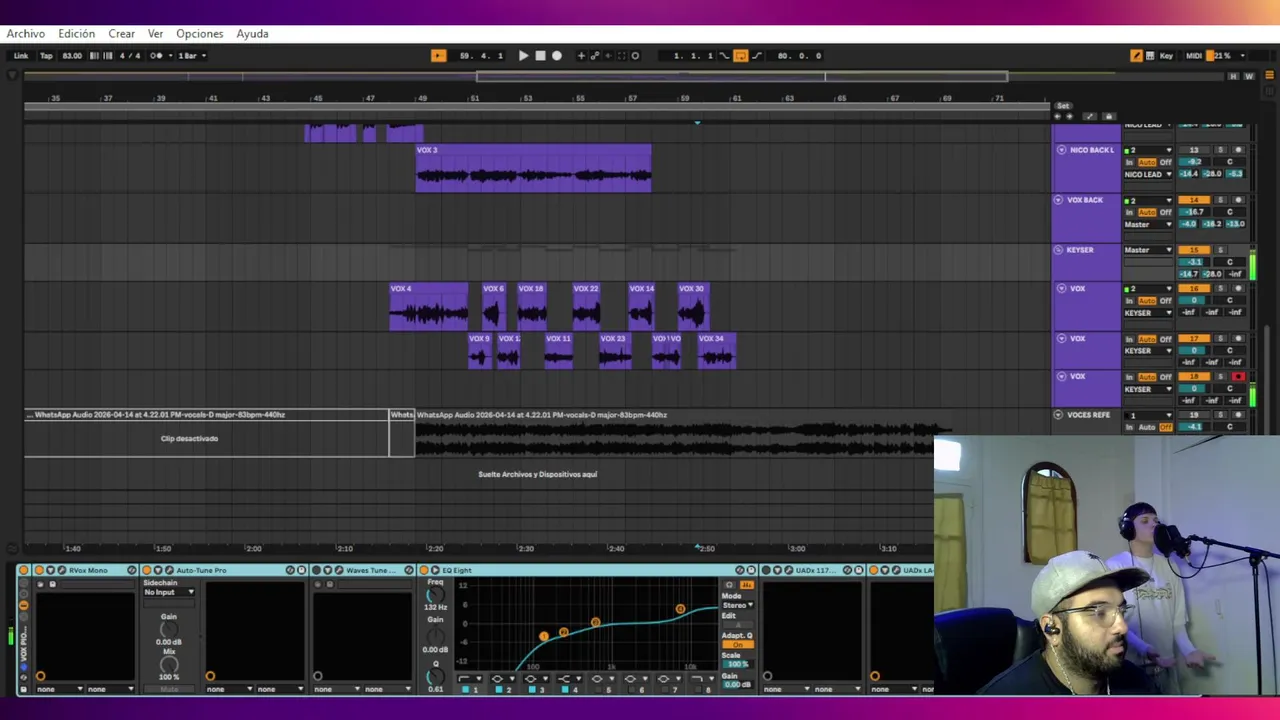Image resolution: width=1280 pixels, height=720 pixels.
Task: Select the VOX 4 audio clip
Action: pyautogui.click(x=428, y=307)
